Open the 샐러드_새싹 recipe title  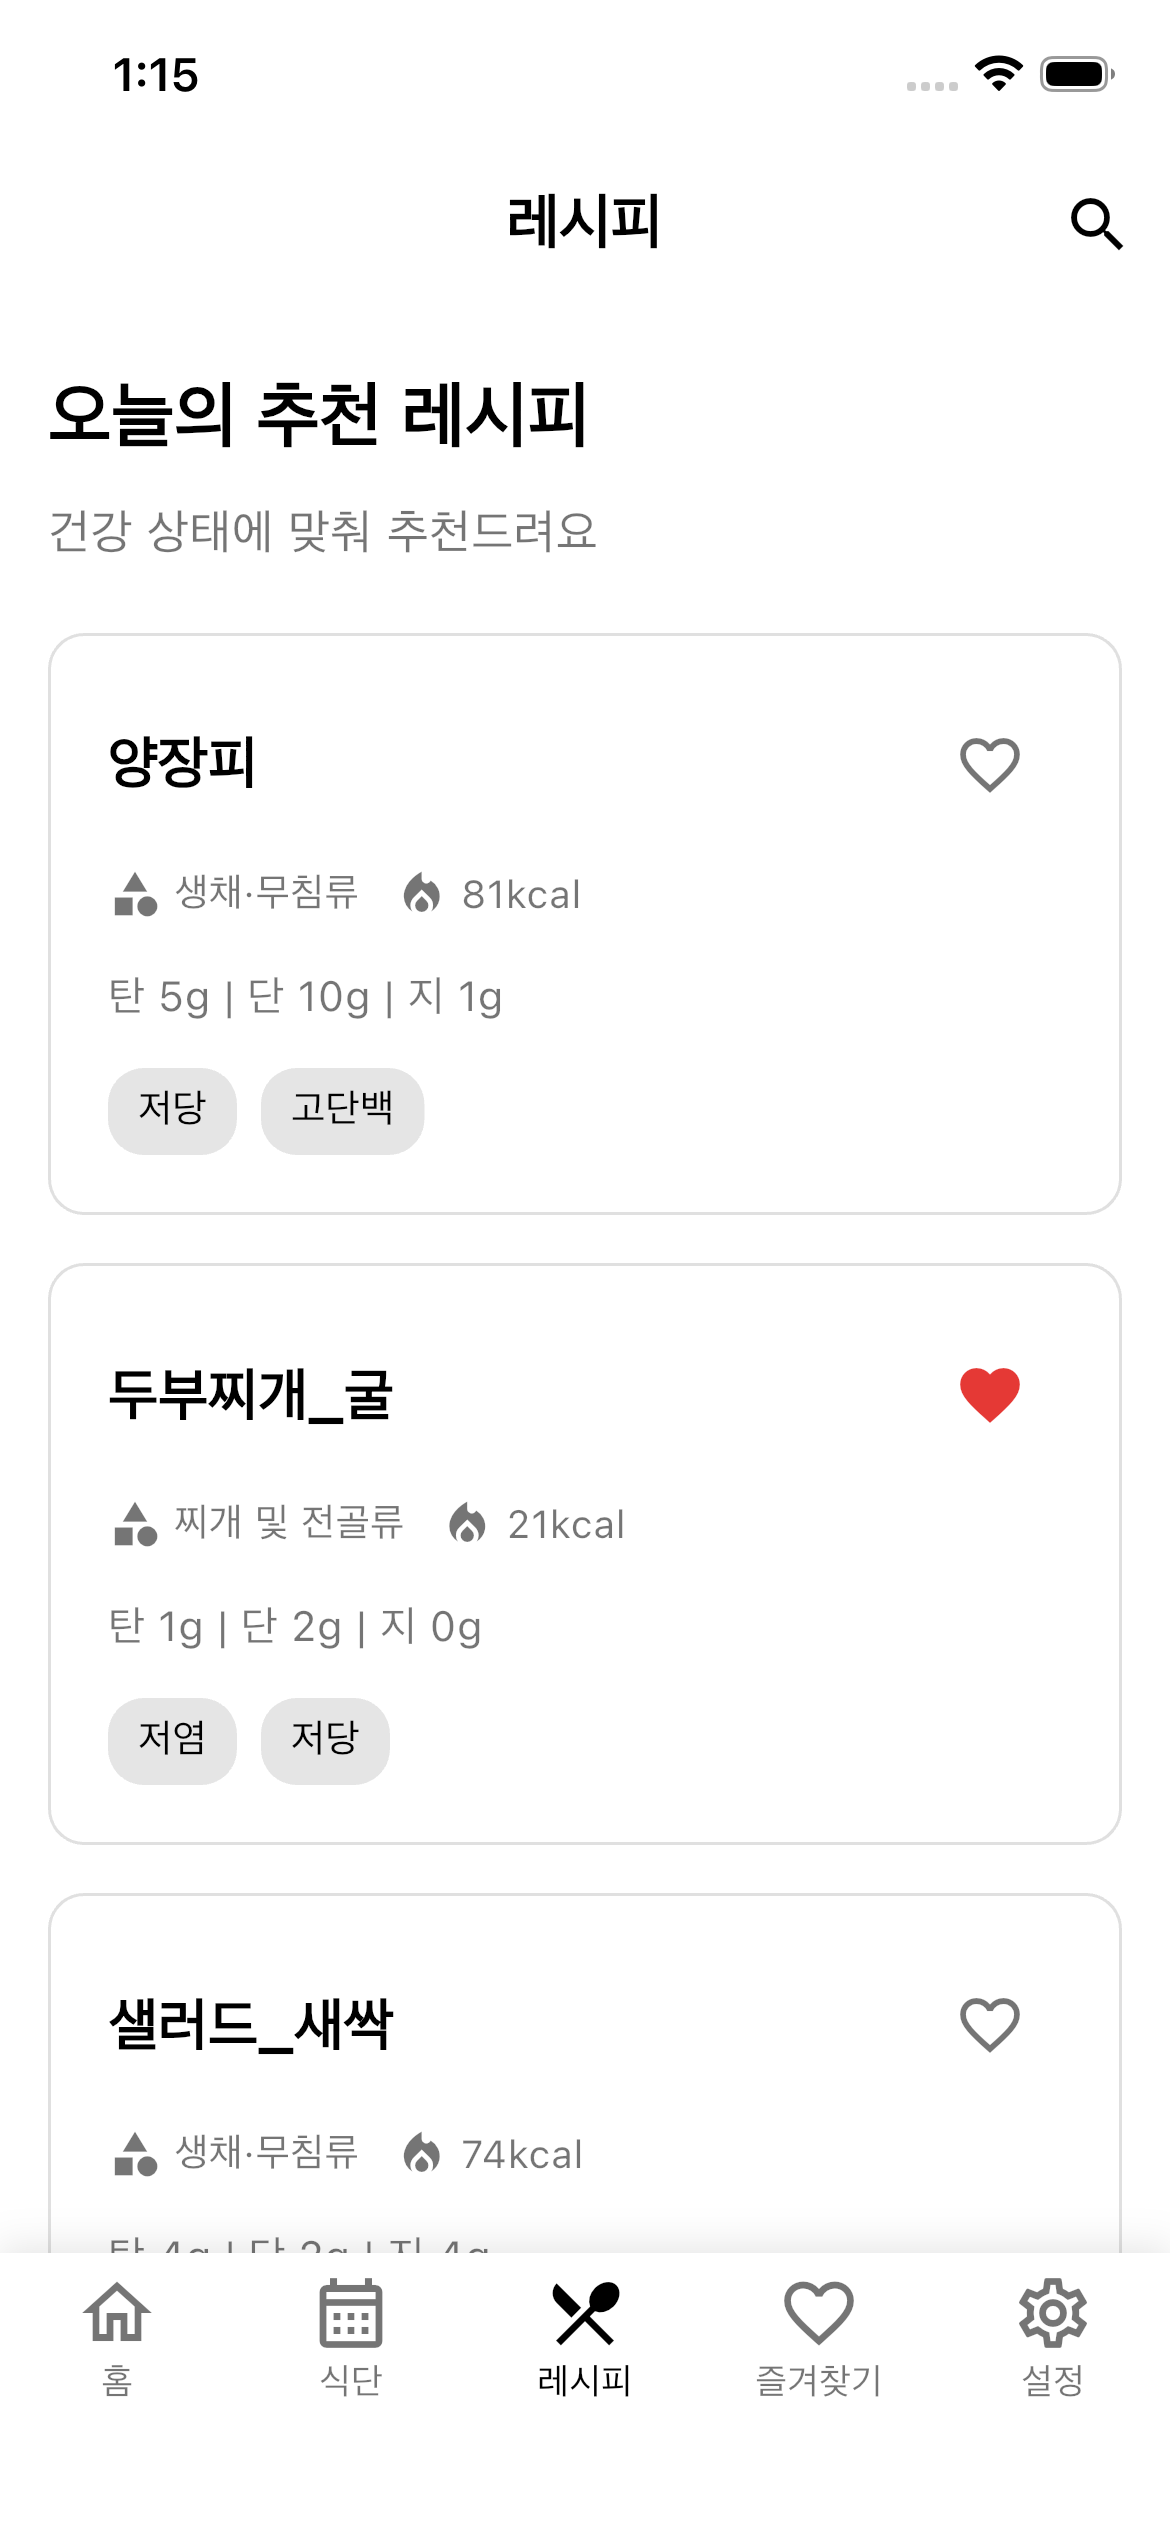pos(250,2024)
